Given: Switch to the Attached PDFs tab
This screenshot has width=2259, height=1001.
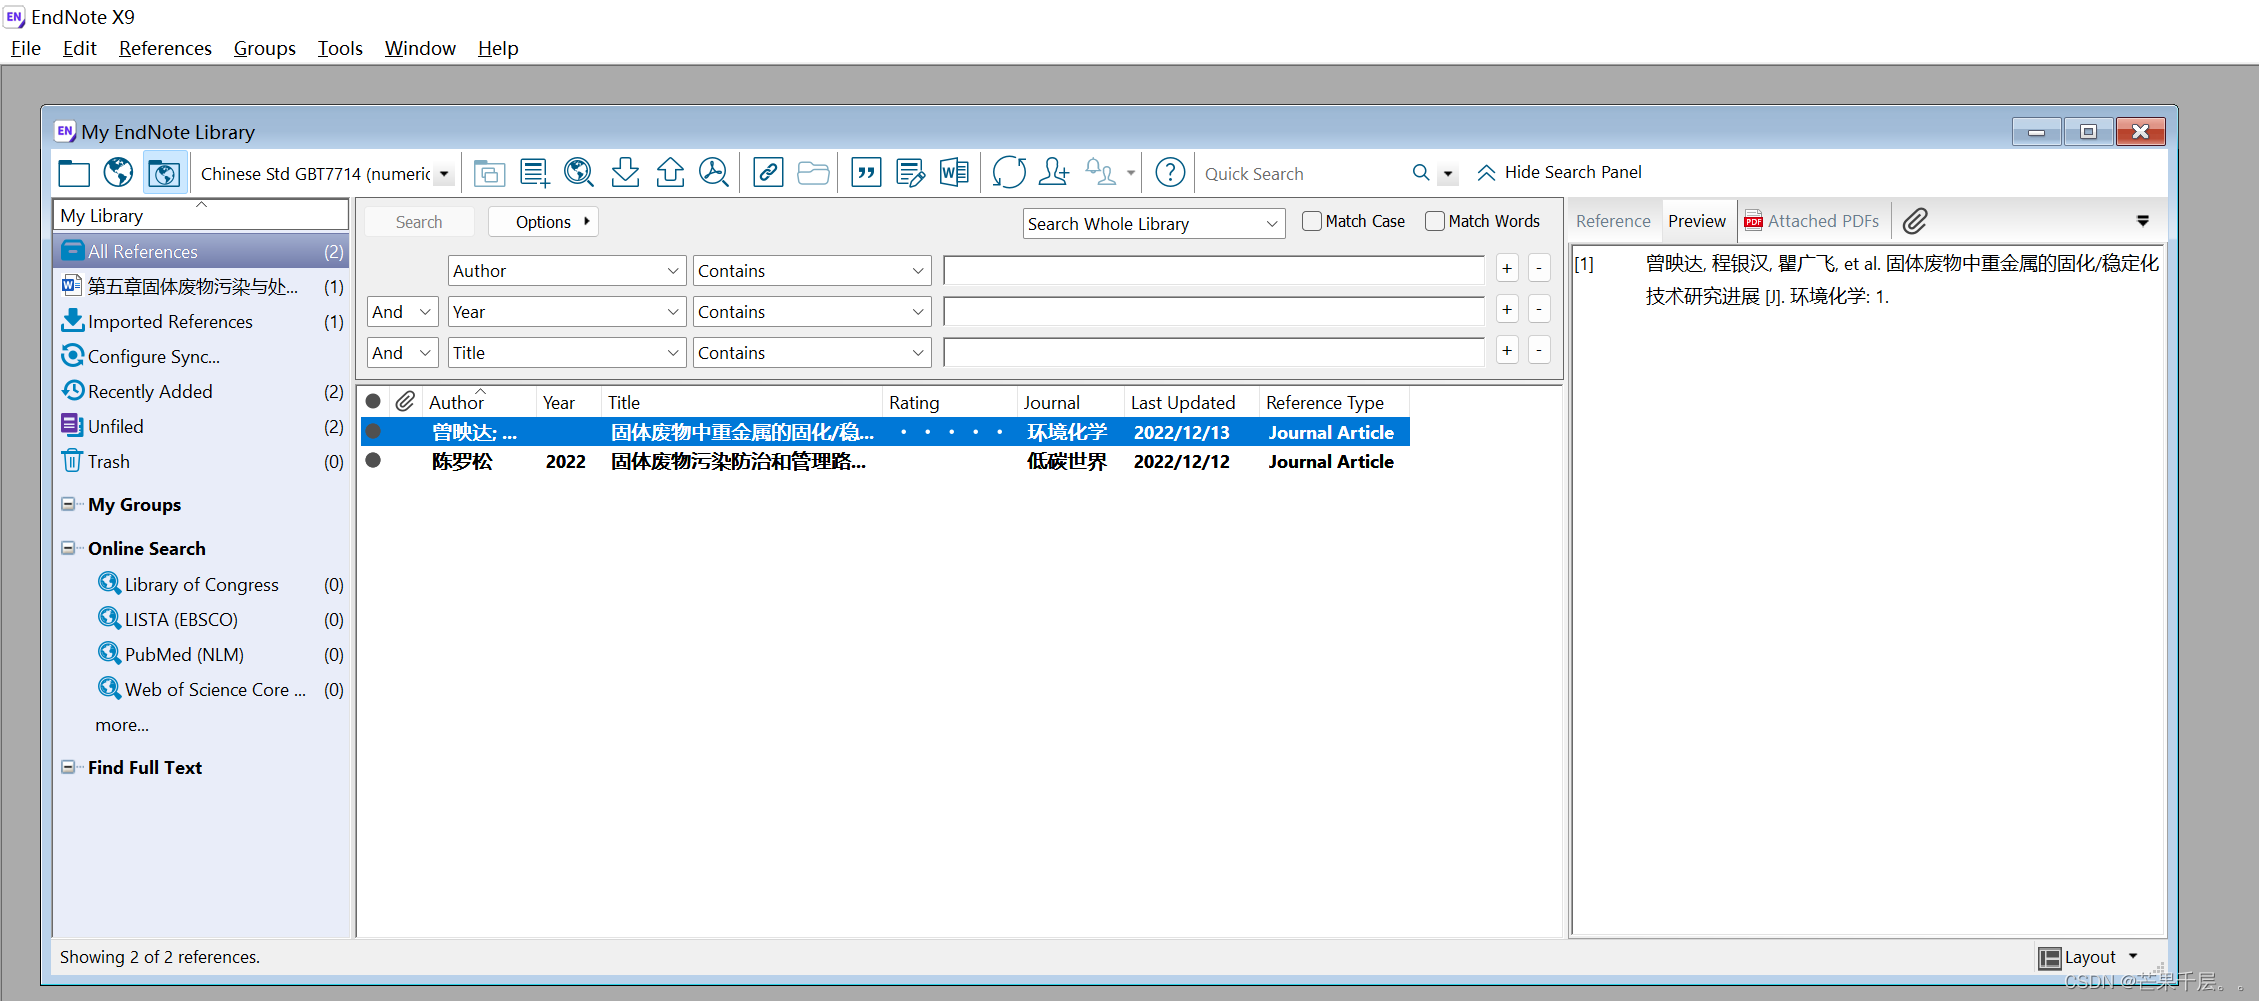Looking at the screenshot, I should 1812,221.
